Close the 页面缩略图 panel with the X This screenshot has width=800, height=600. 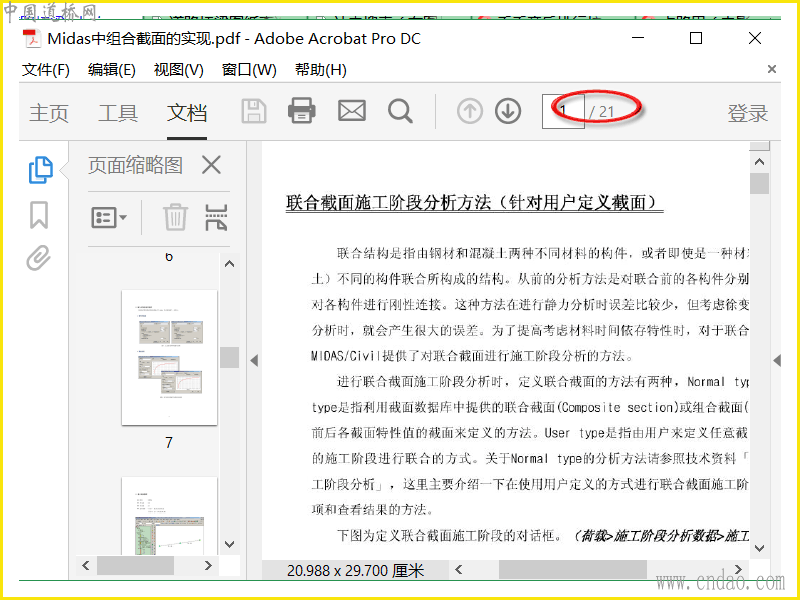coord(211,165)
